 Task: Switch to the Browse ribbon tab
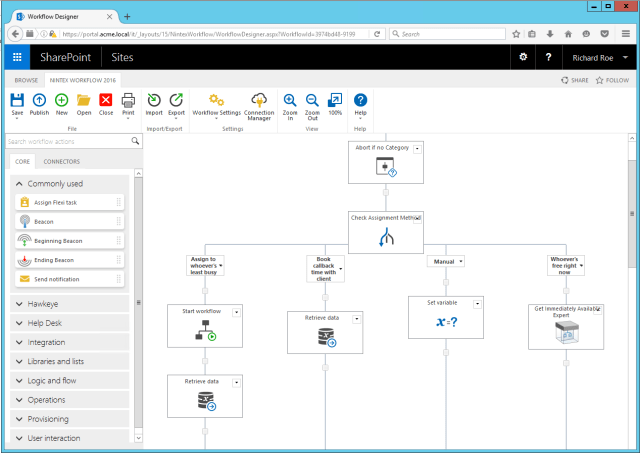[x=26, y=79]
